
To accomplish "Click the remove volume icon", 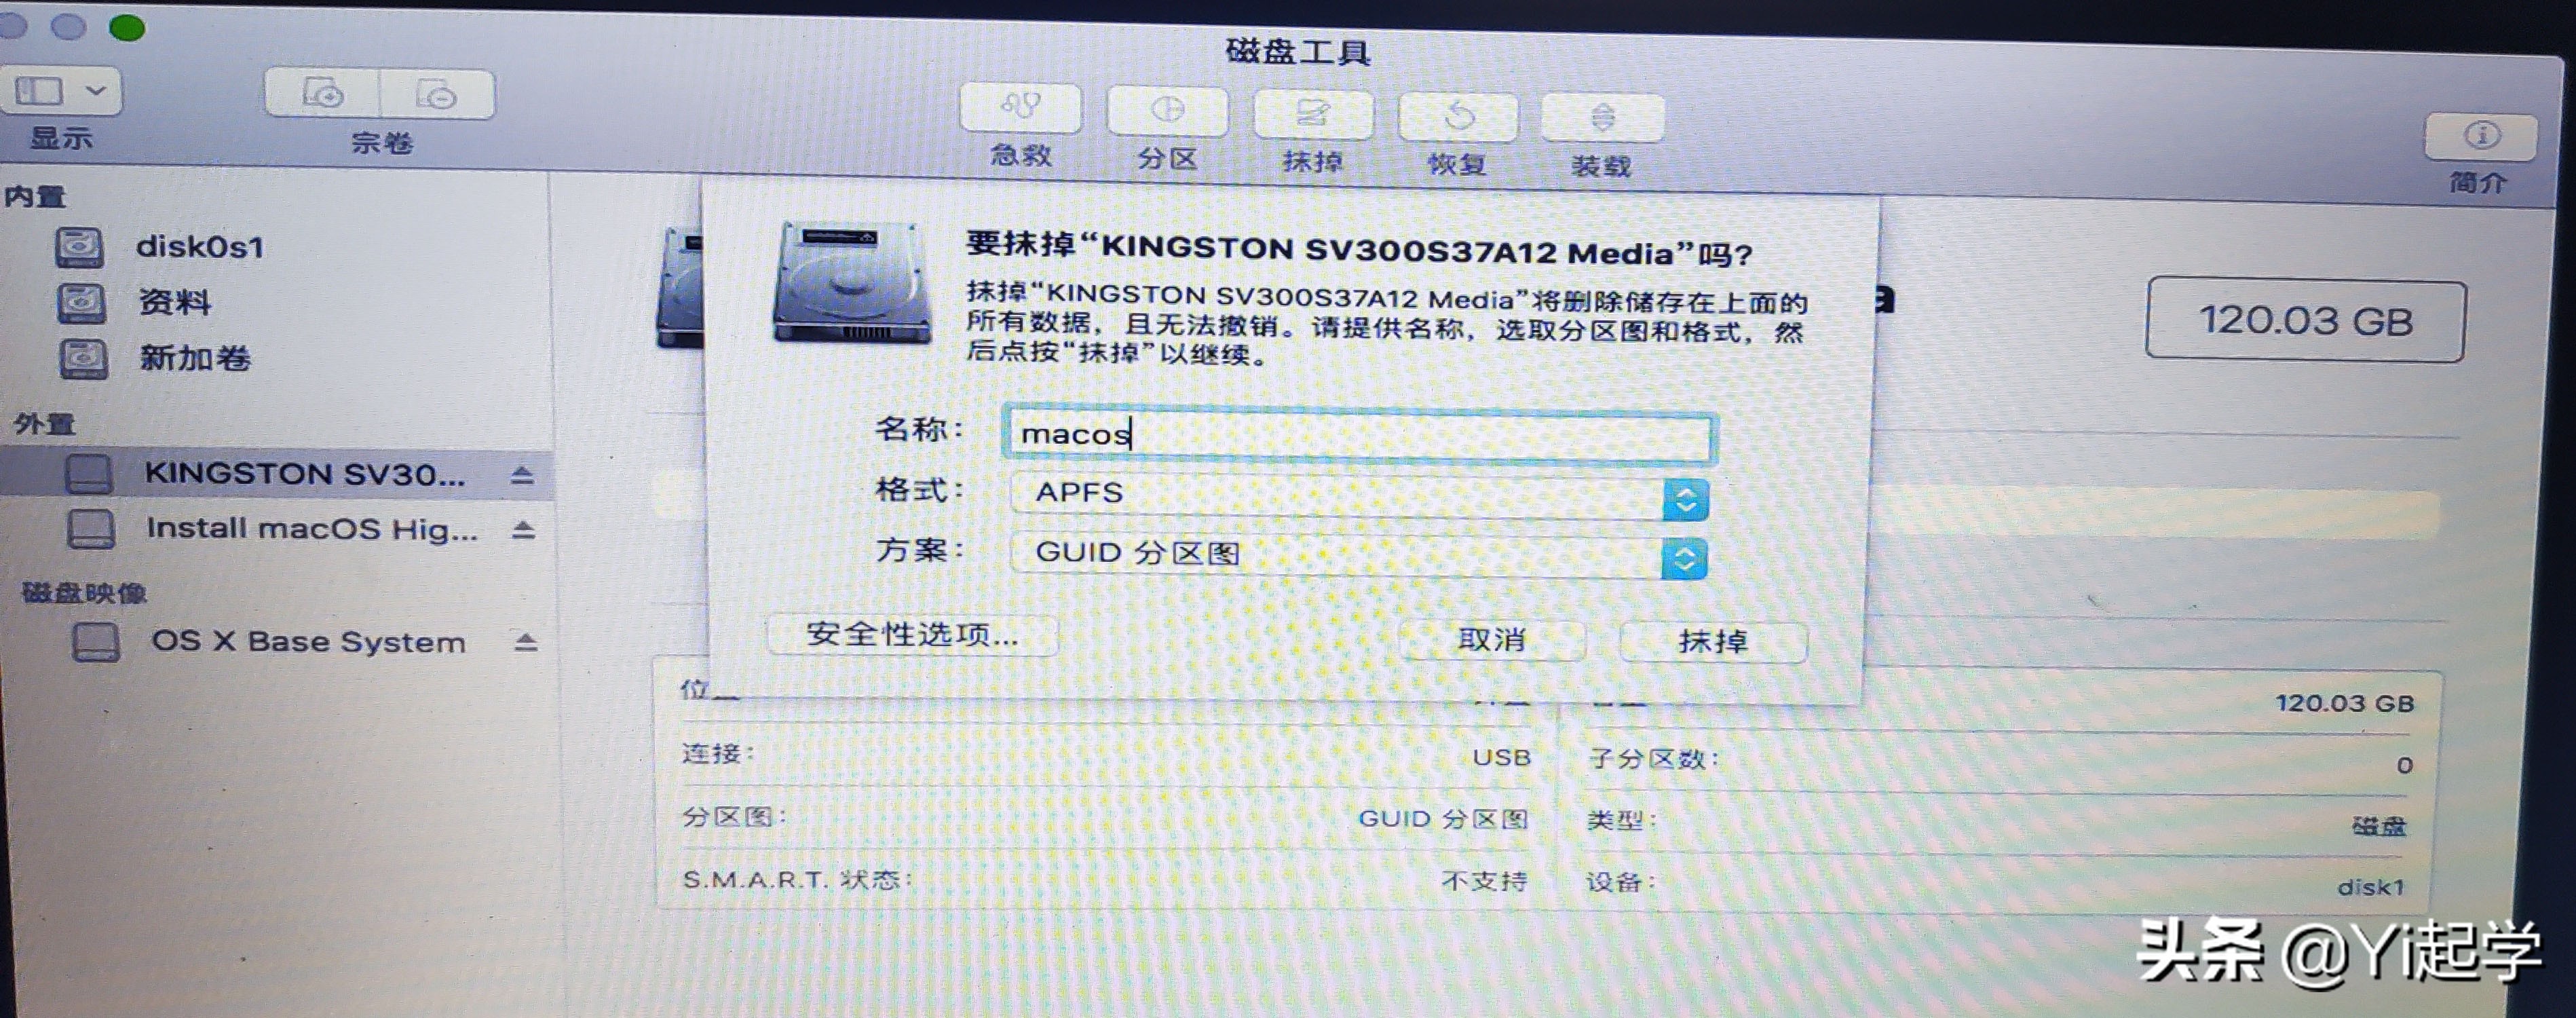I will point(438,96).
